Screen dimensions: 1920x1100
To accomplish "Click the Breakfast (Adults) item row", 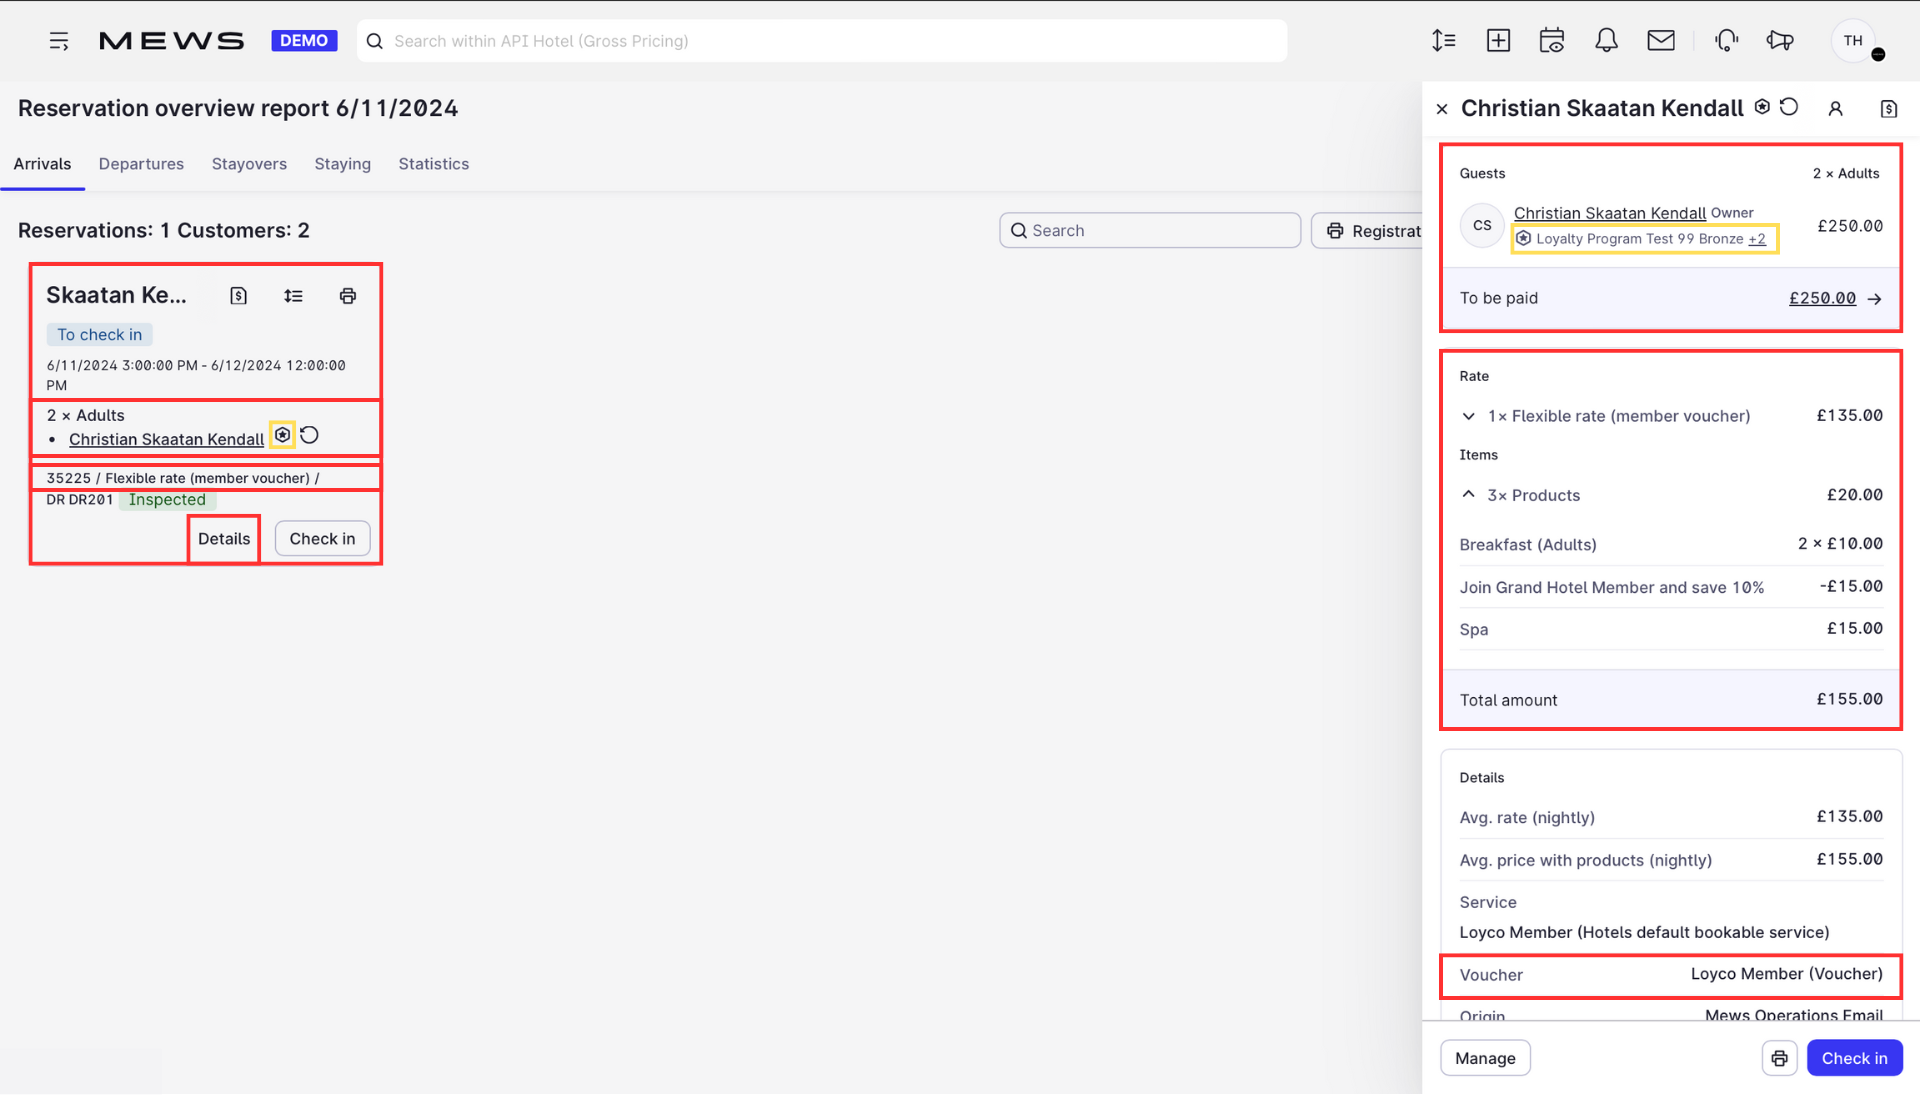I will tap(1671, 545).
